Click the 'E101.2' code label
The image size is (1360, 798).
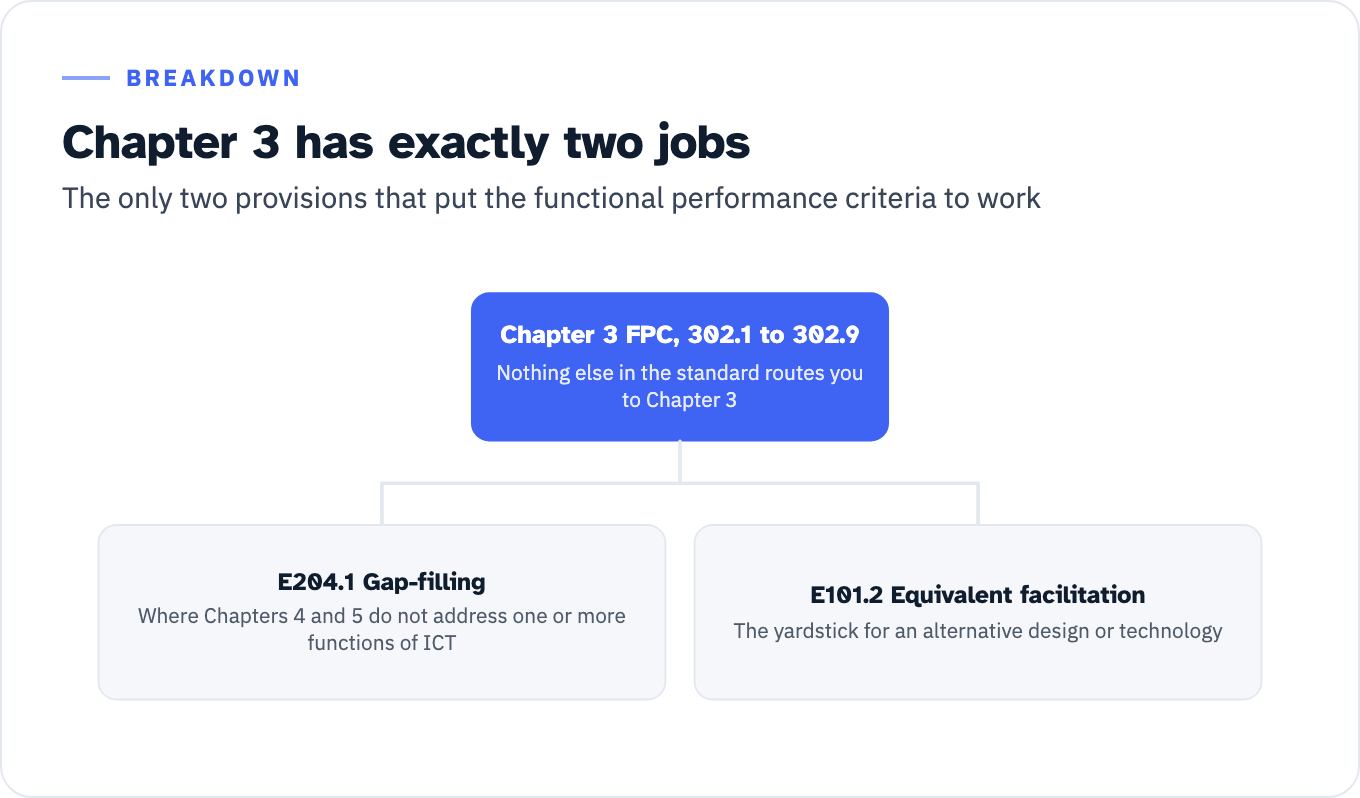[x=847, y=595]
